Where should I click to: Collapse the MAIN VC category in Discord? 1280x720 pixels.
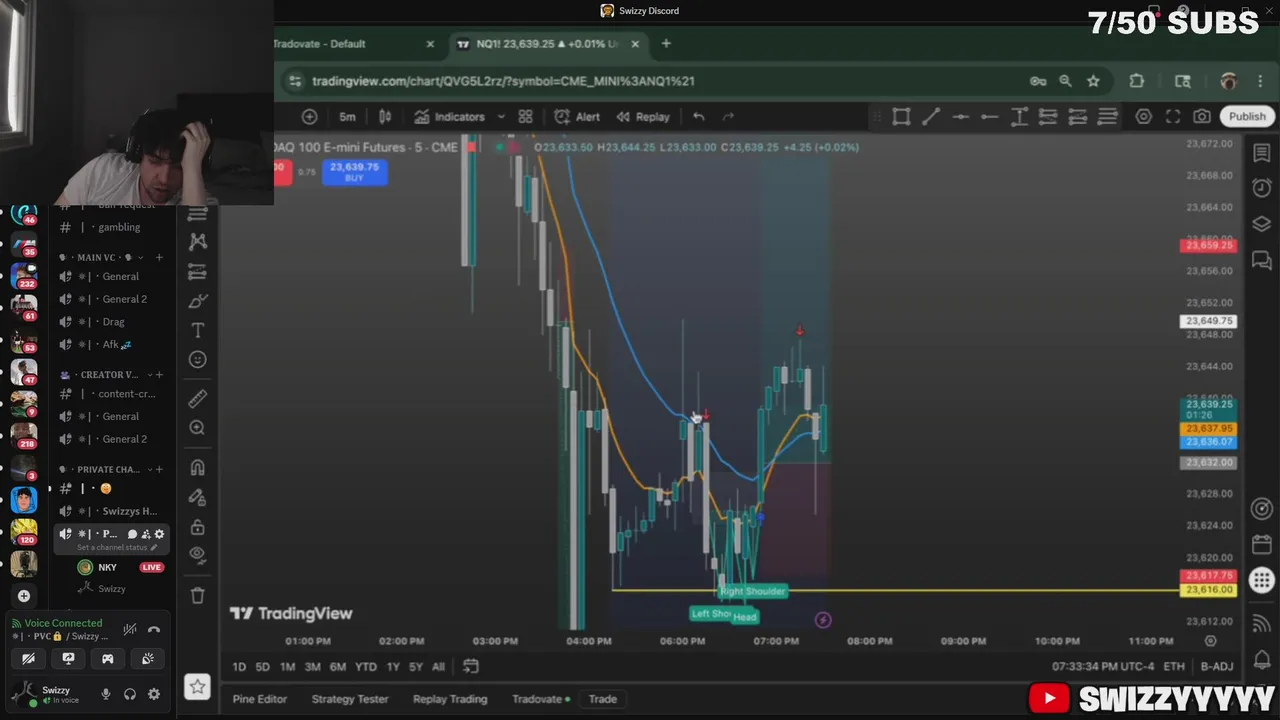[102, 257]
